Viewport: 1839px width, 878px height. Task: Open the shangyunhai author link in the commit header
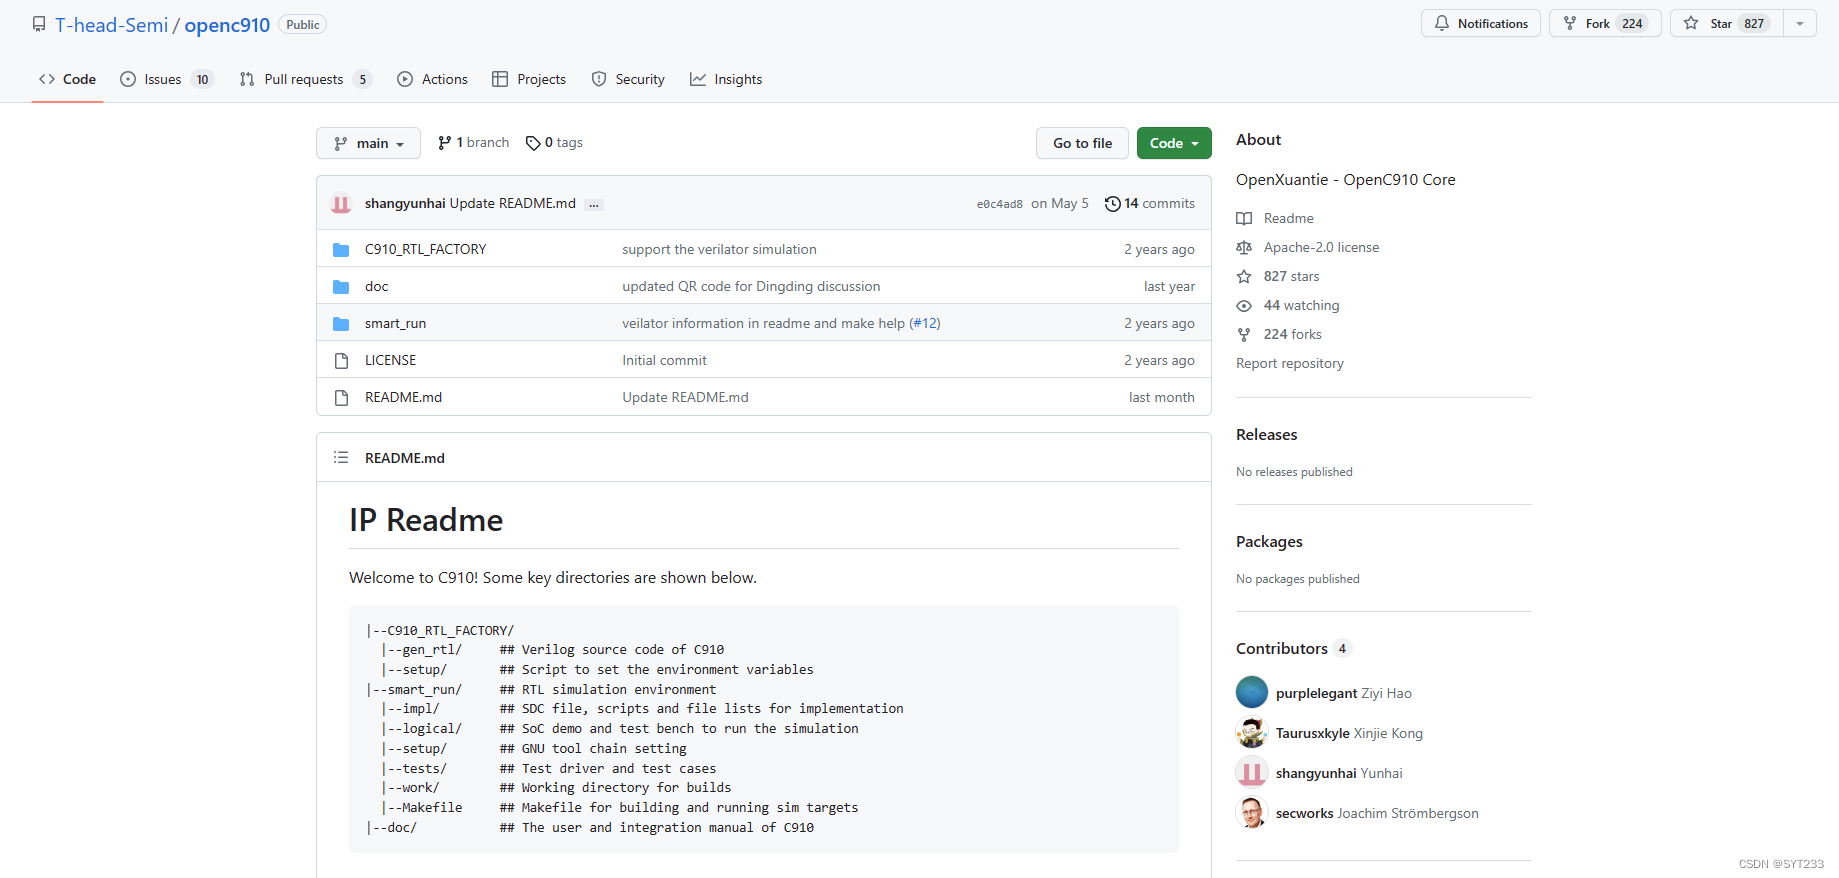405,203
